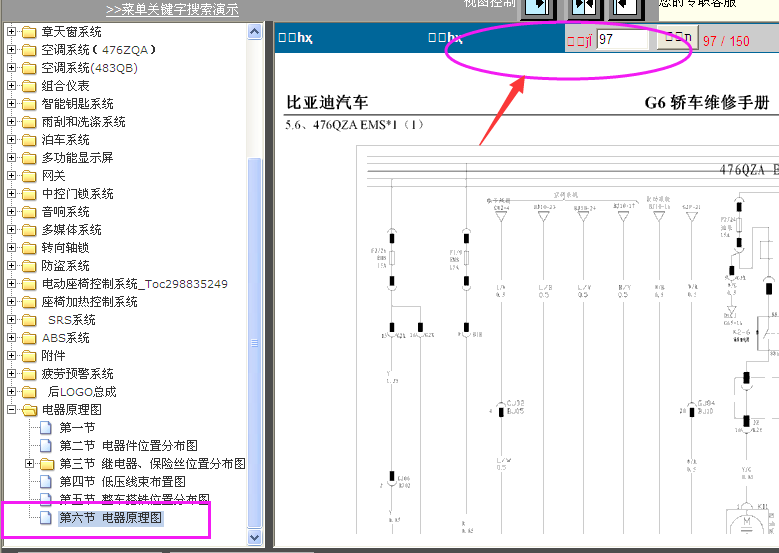
Task: Expand 第三节 继电器、保险丝 subfolder
Action: click(29, 464)
